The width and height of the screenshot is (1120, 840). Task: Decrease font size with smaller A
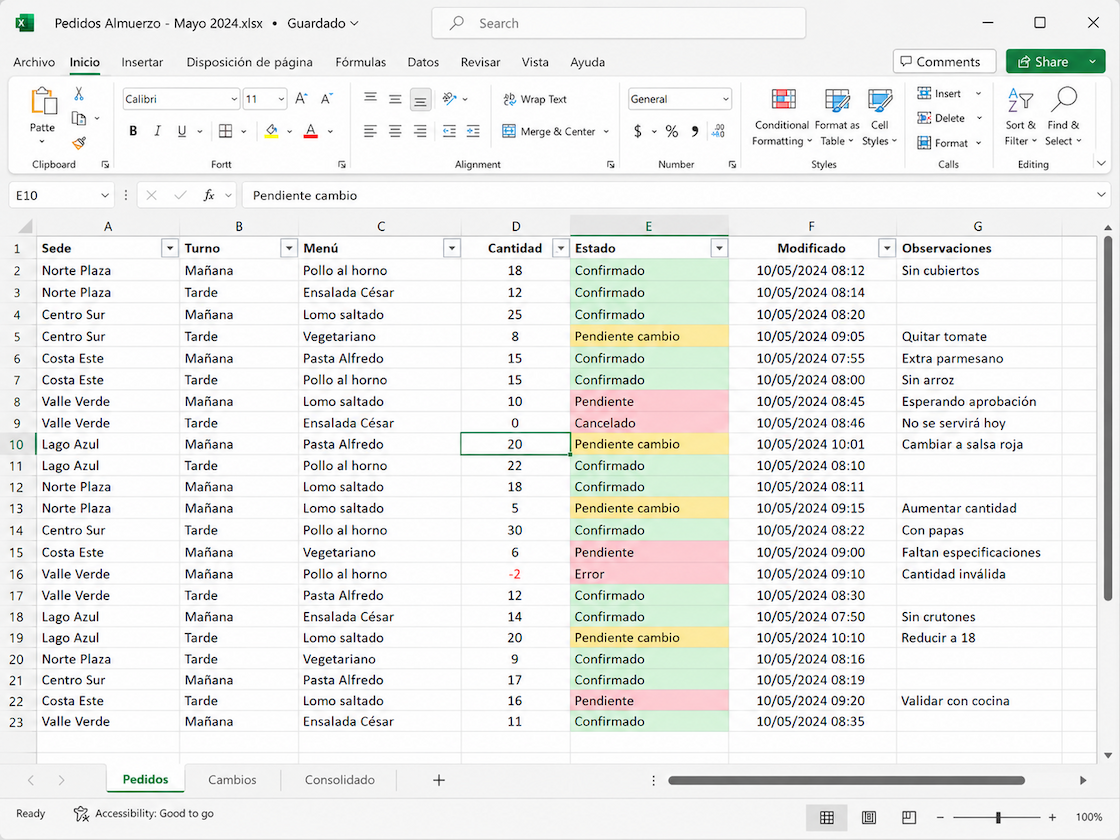326,99
